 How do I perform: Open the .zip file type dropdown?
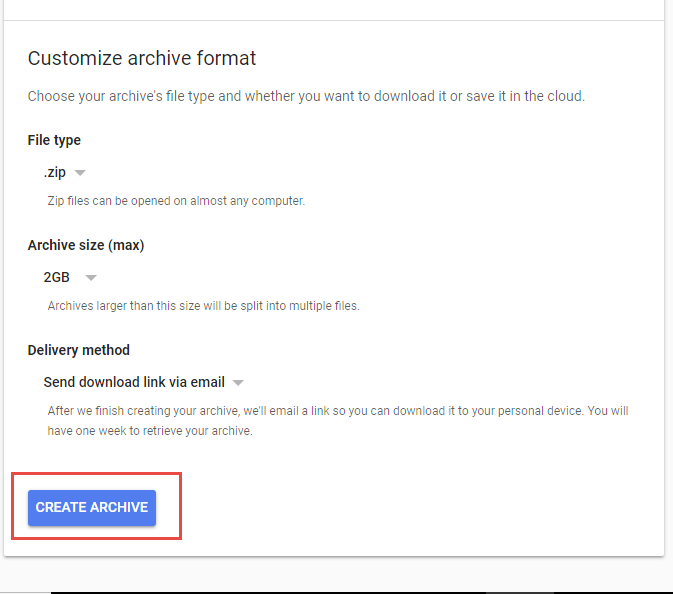coord(65,173)
